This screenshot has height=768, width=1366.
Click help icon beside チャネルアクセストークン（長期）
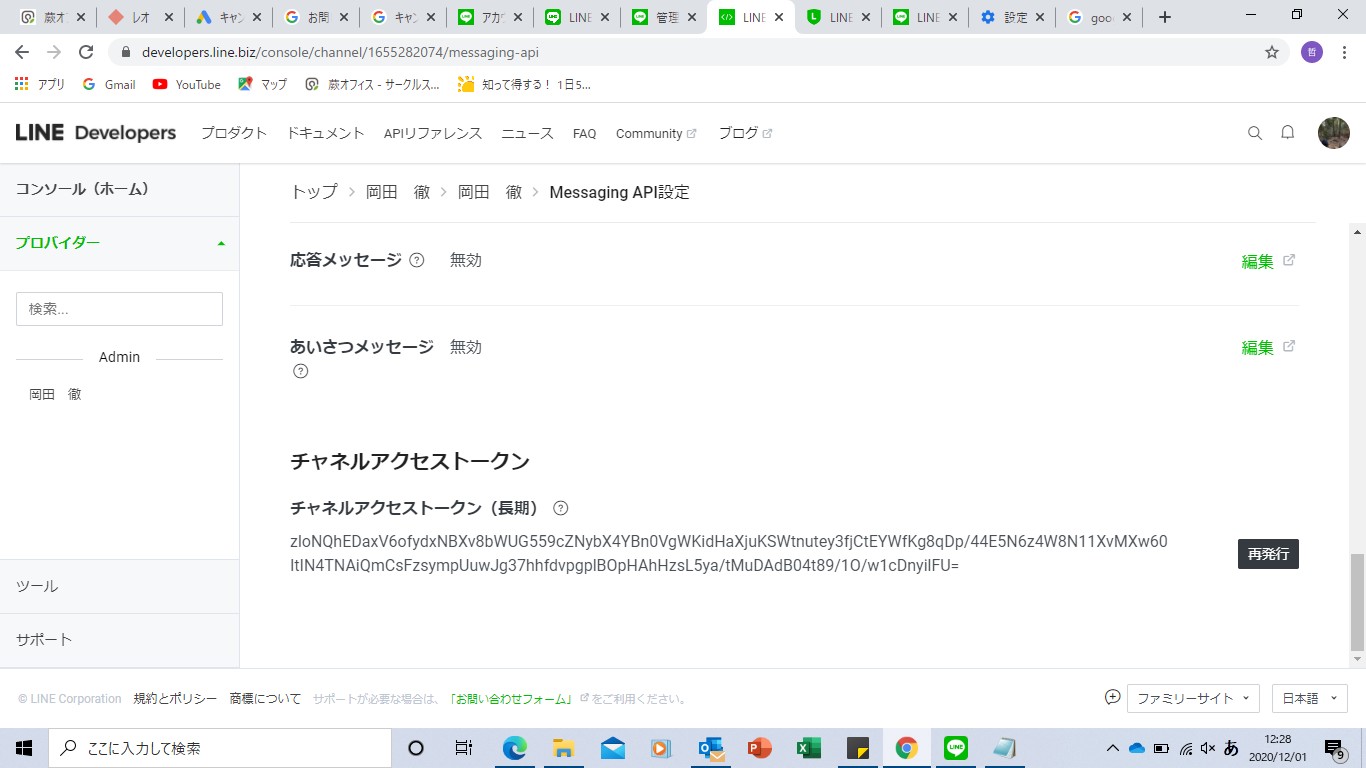click(x=561, y=508)
